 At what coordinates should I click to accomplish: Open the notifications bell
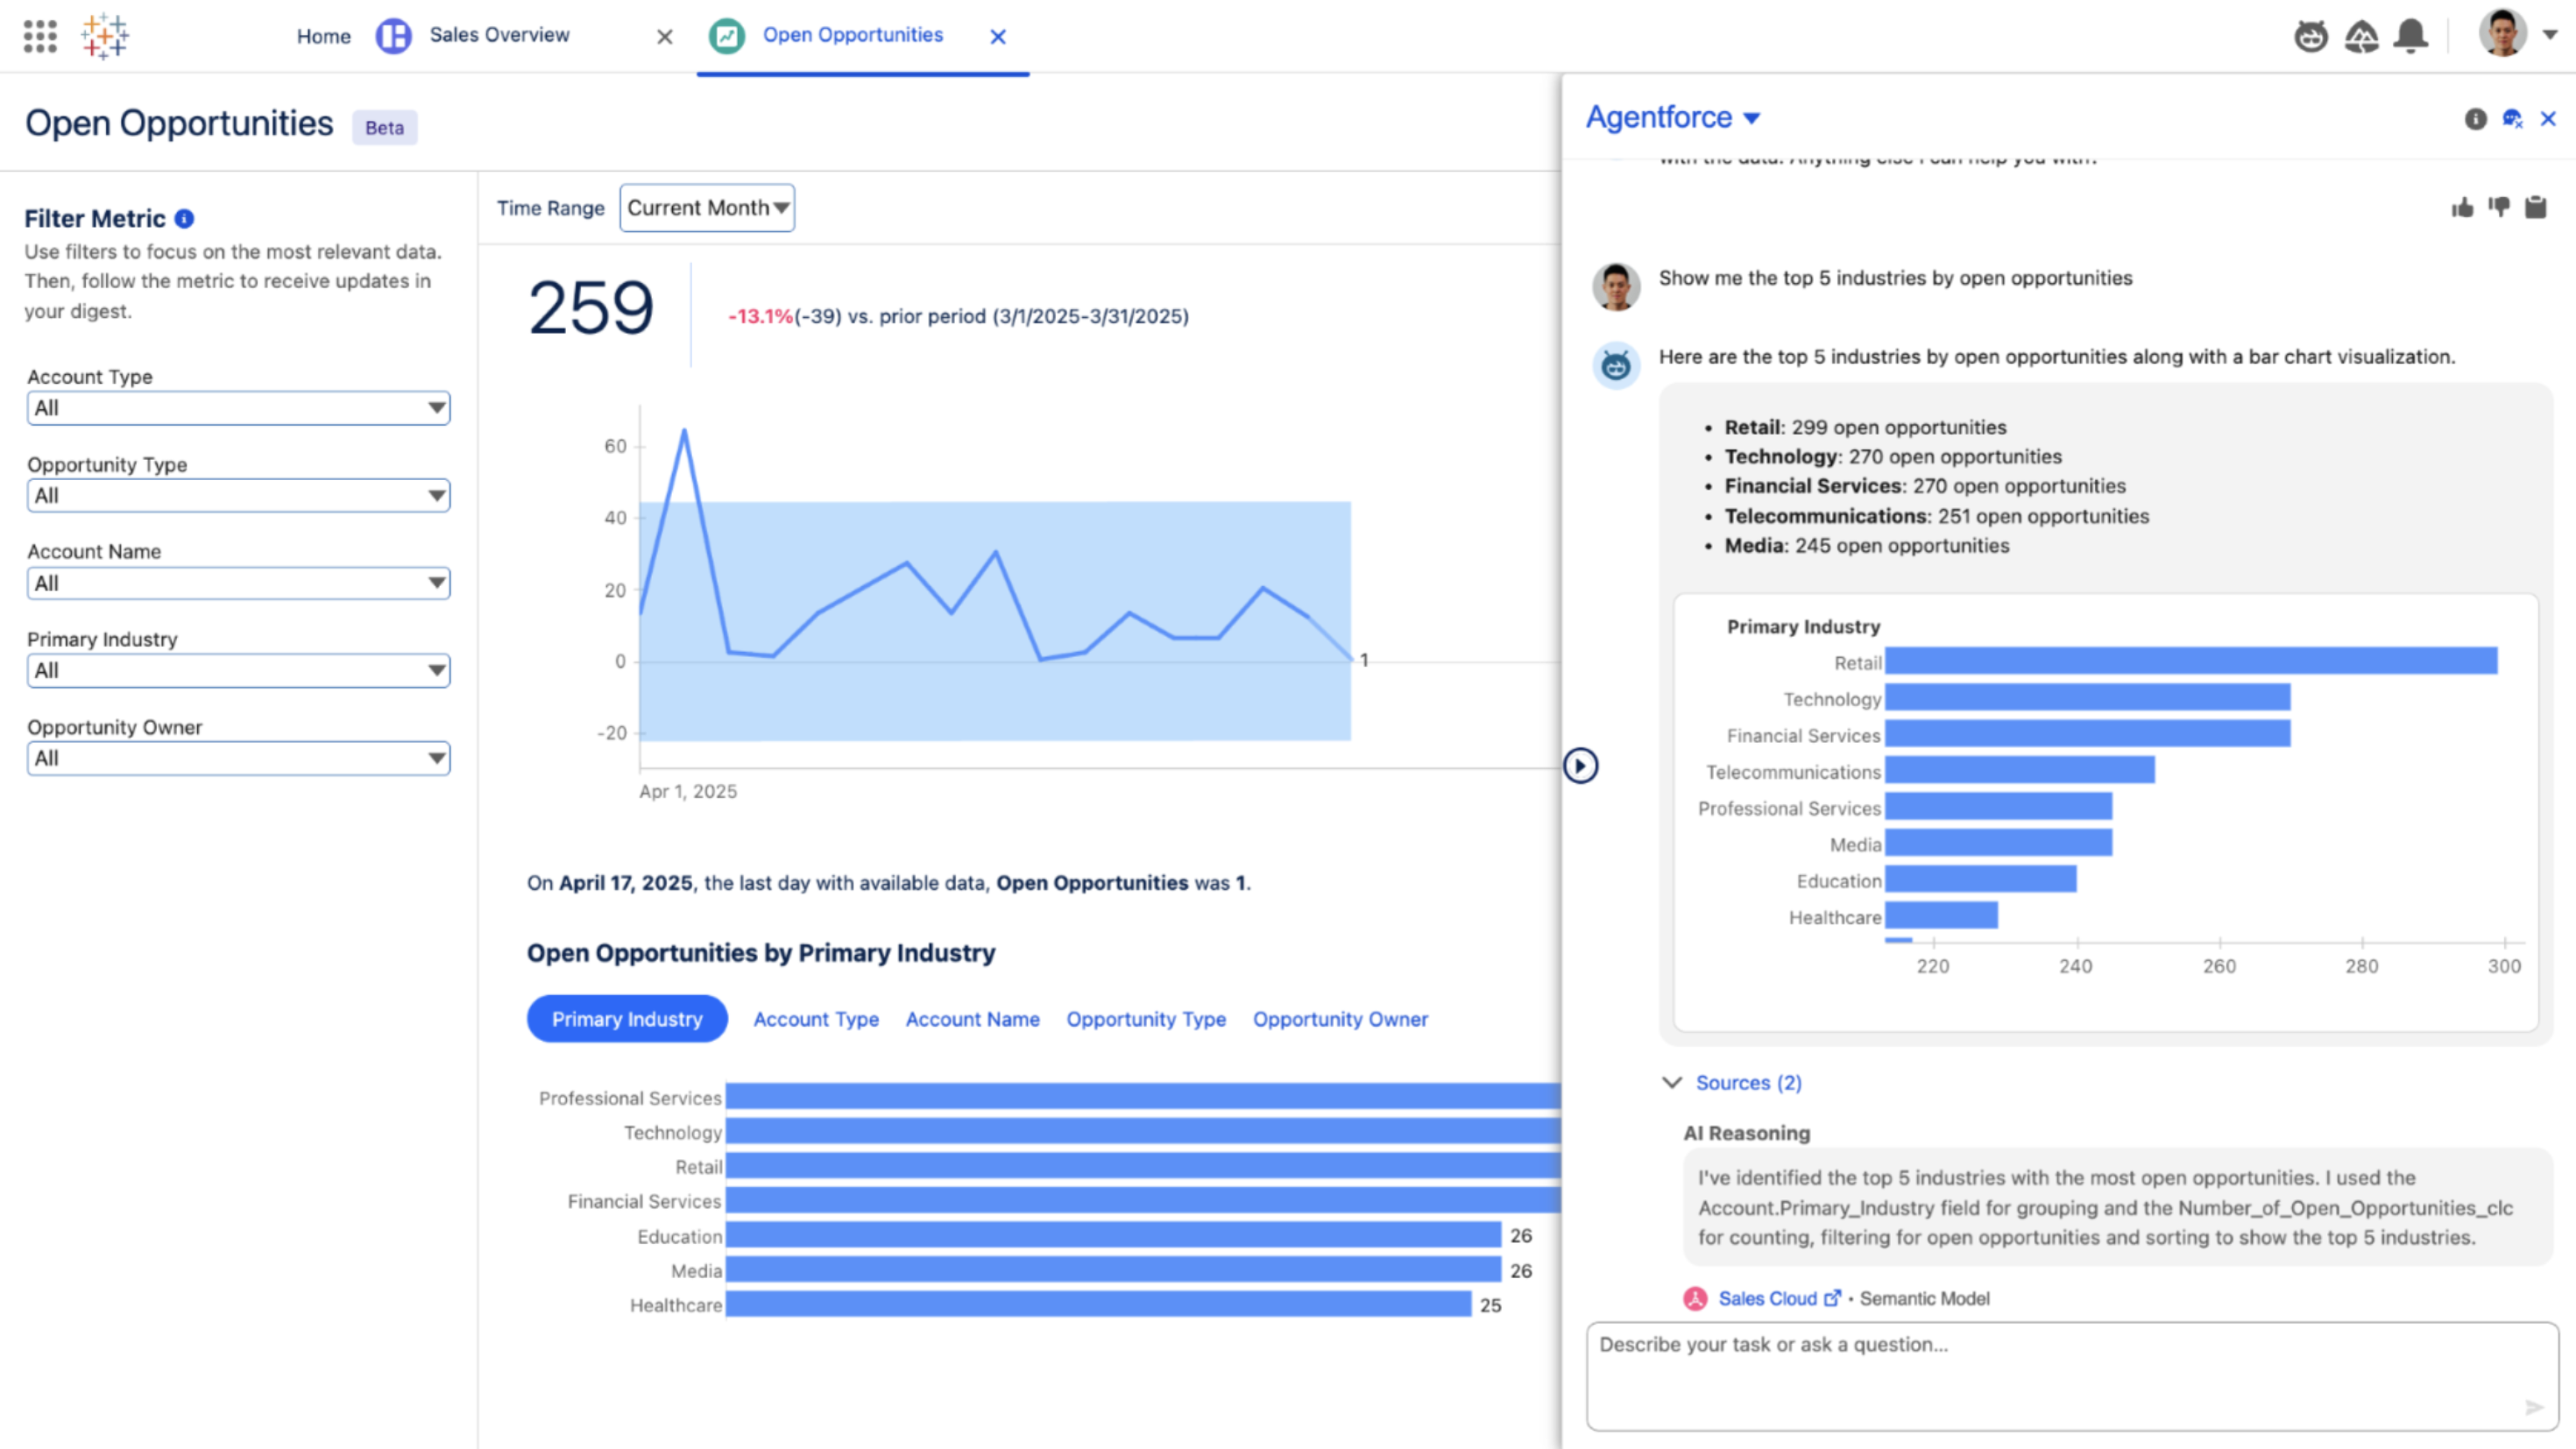click(2411, 37)
